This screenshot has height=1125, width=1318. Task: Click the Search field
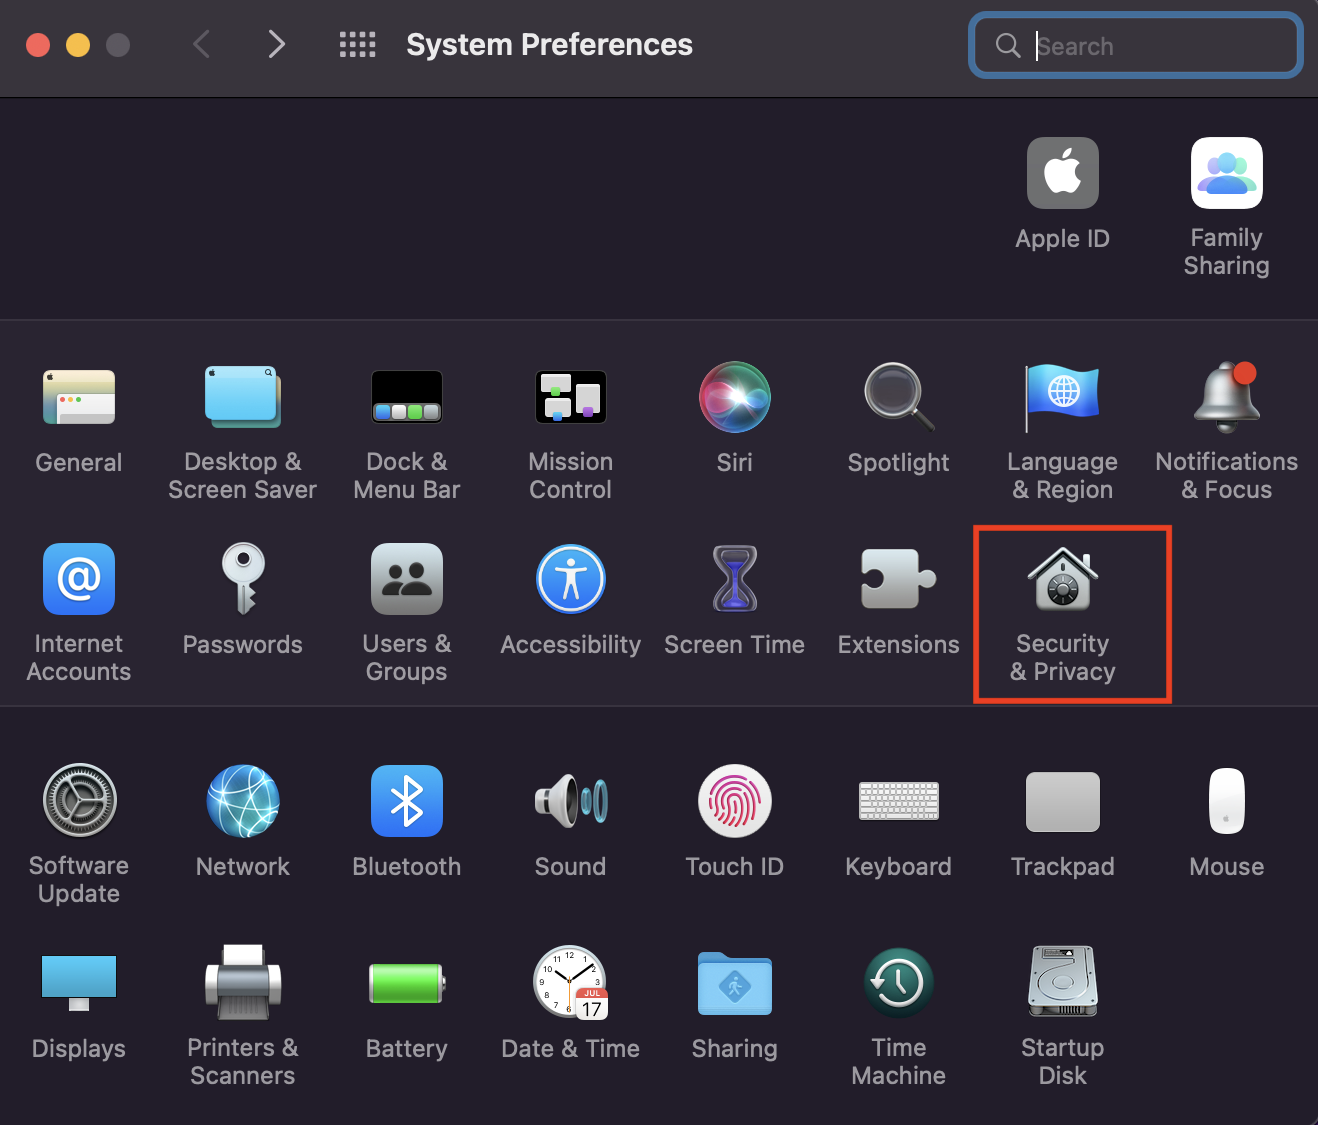click(x=1136, y=45)
